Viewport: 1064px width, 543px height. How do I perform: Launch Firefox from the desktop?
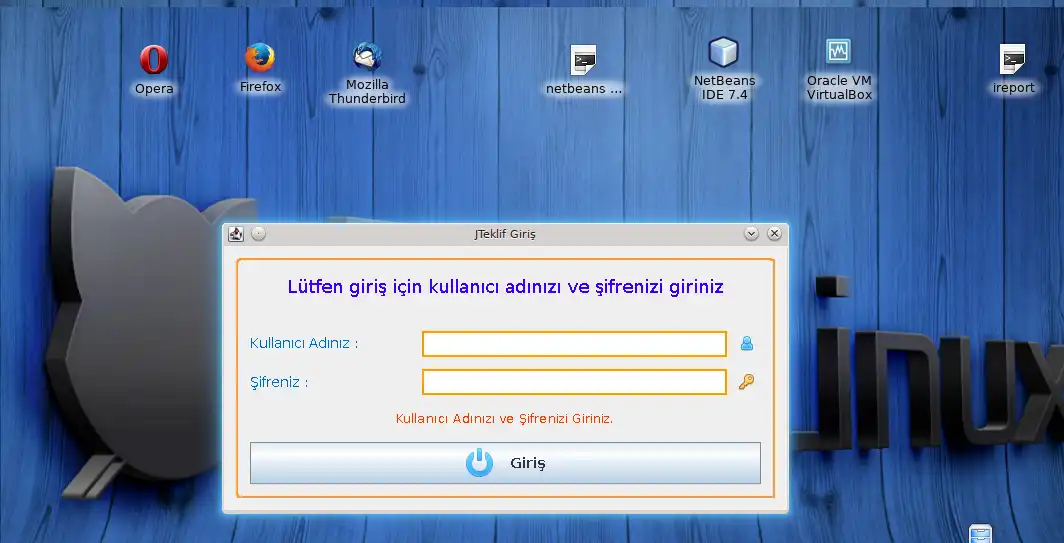tap(260, 58)
